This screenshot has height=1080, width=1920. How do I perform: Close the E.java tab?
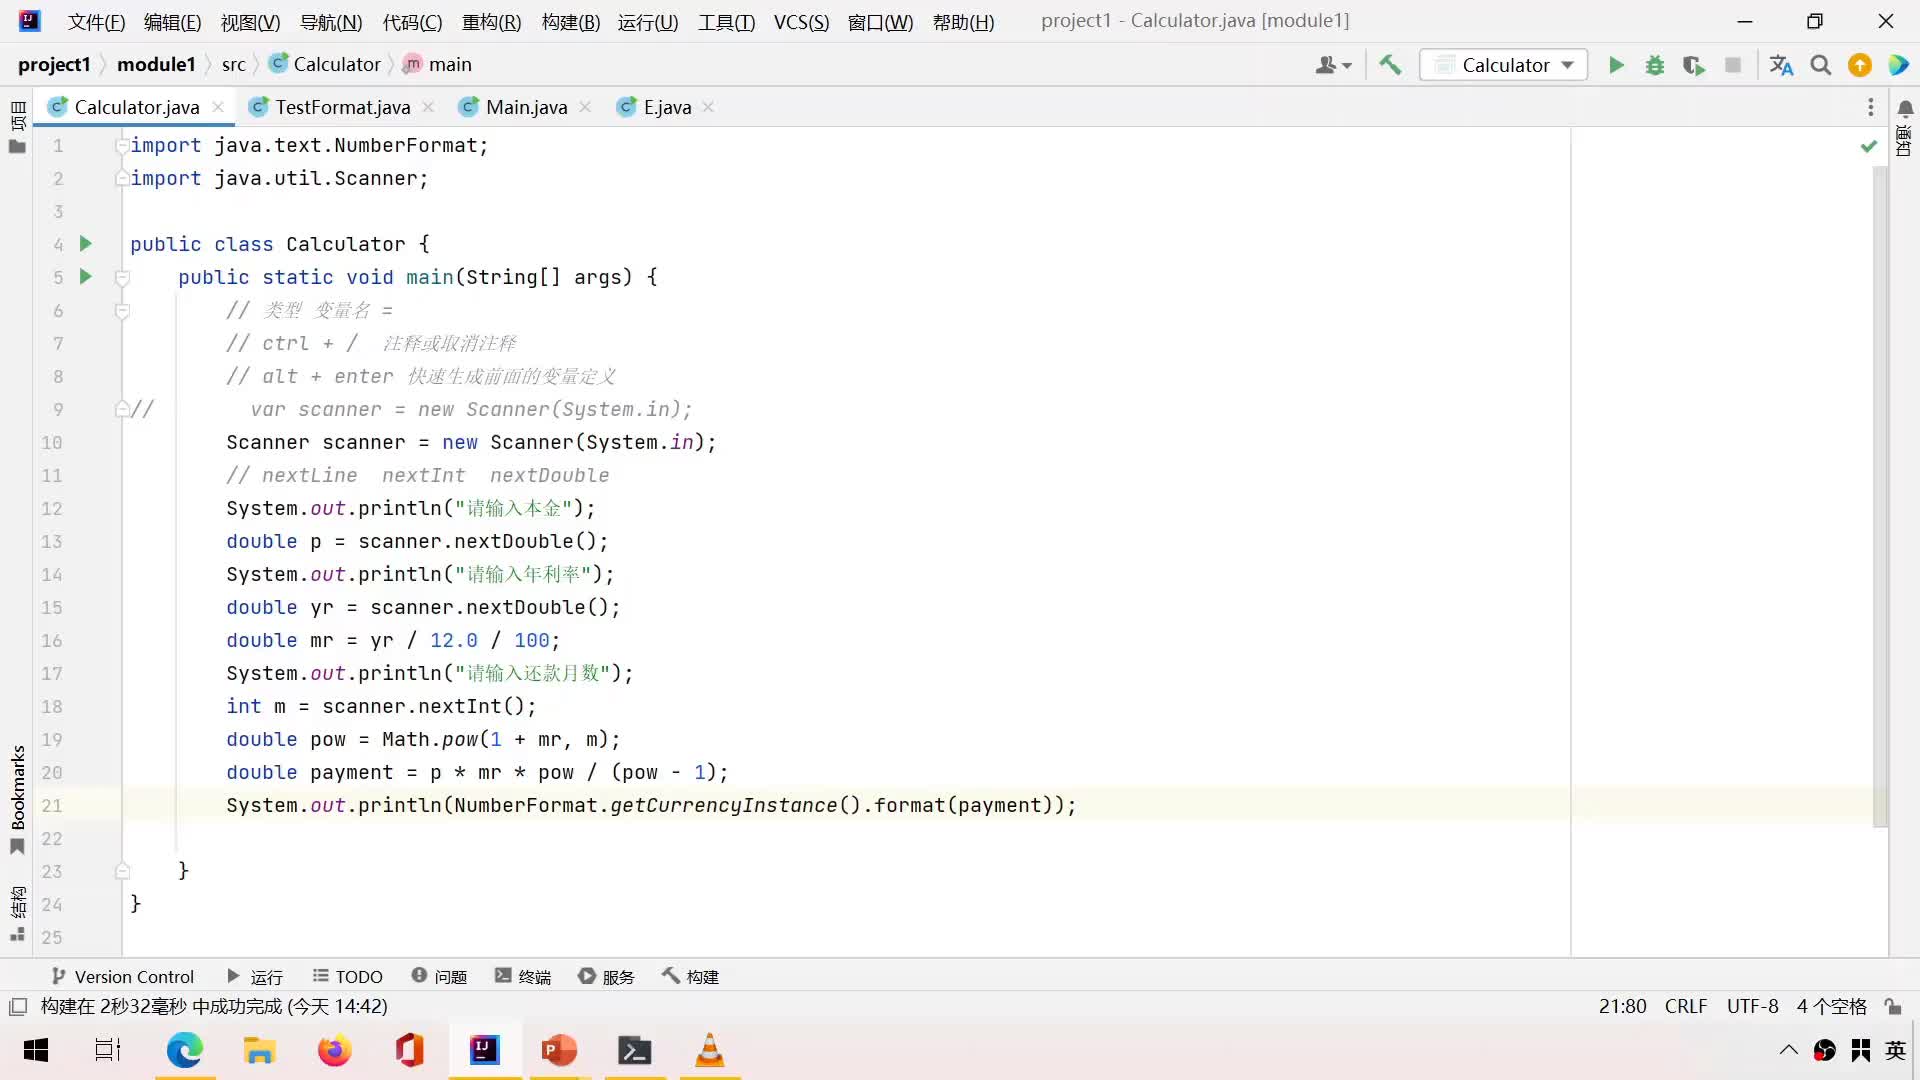(x=708, y=107)
